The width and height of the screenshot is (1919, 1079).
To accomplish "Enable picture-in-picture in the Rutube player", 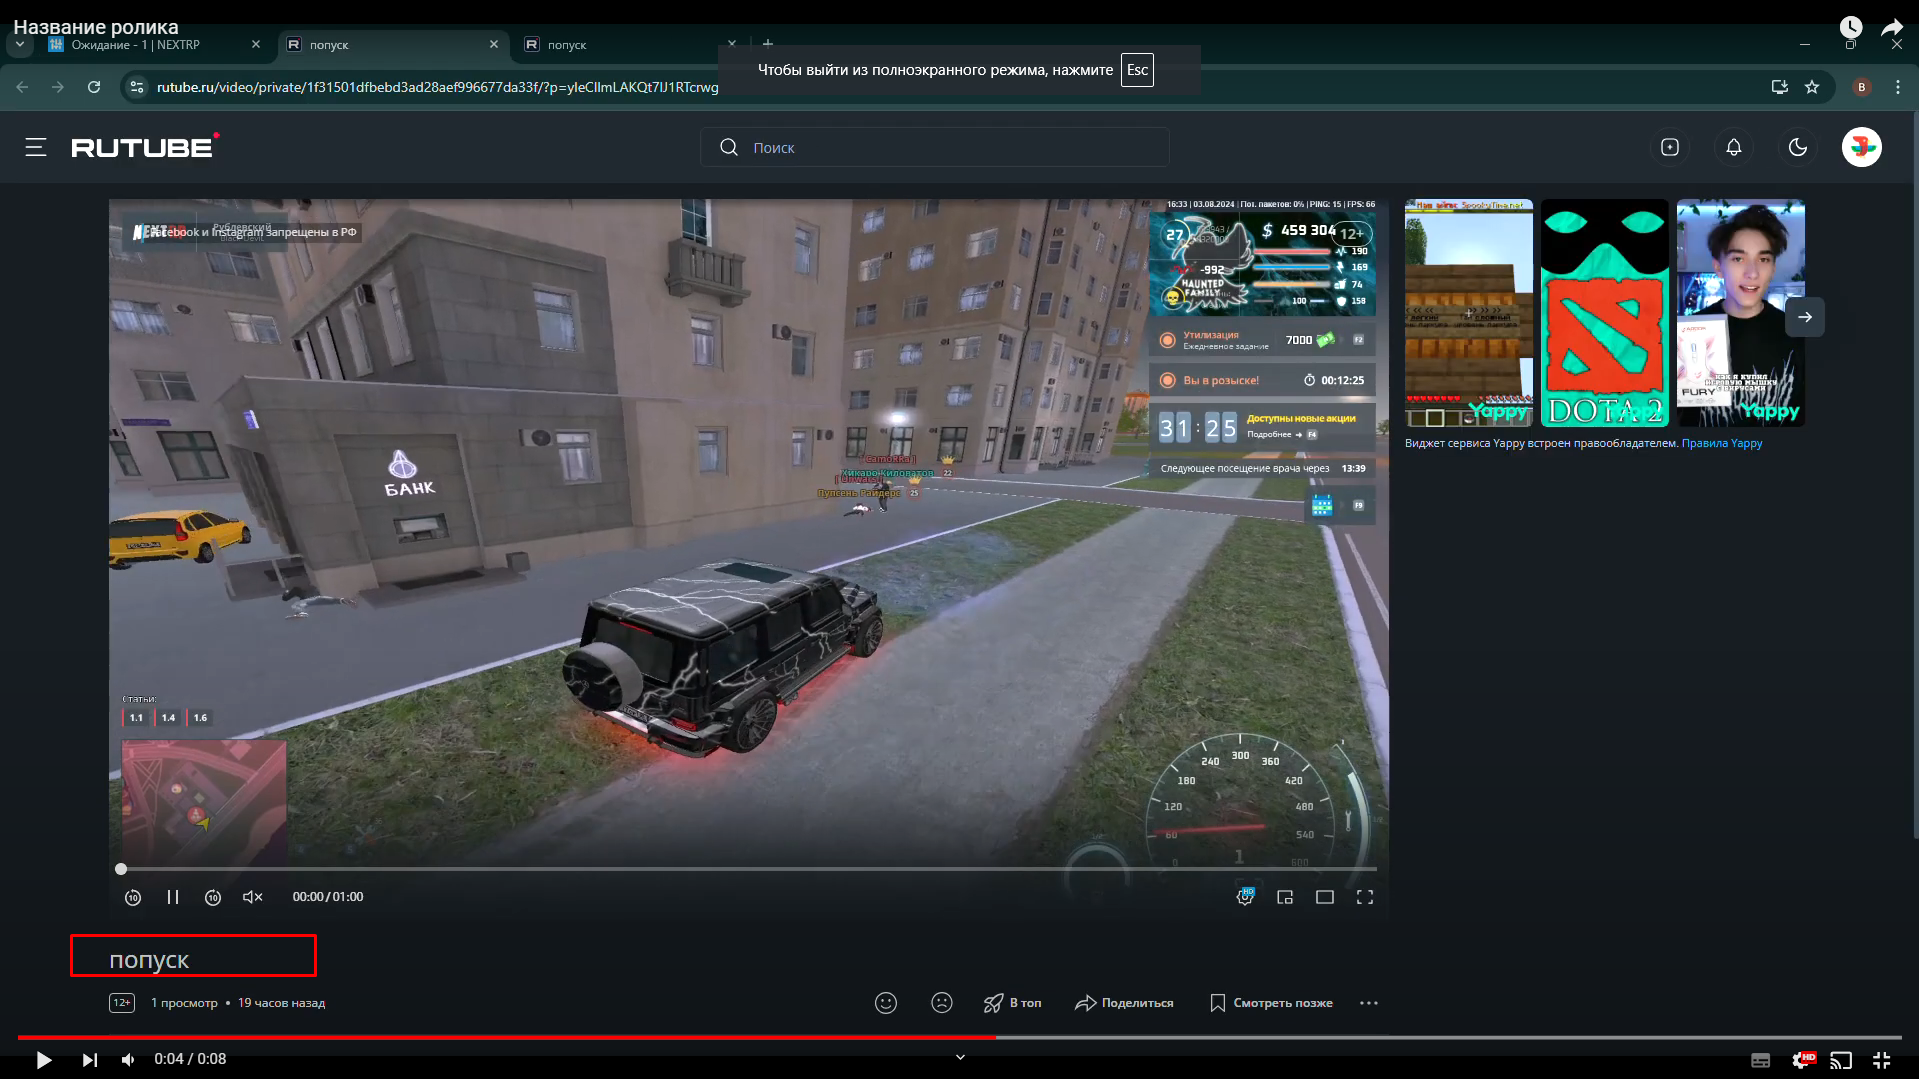I will [x=1285, y=897].
